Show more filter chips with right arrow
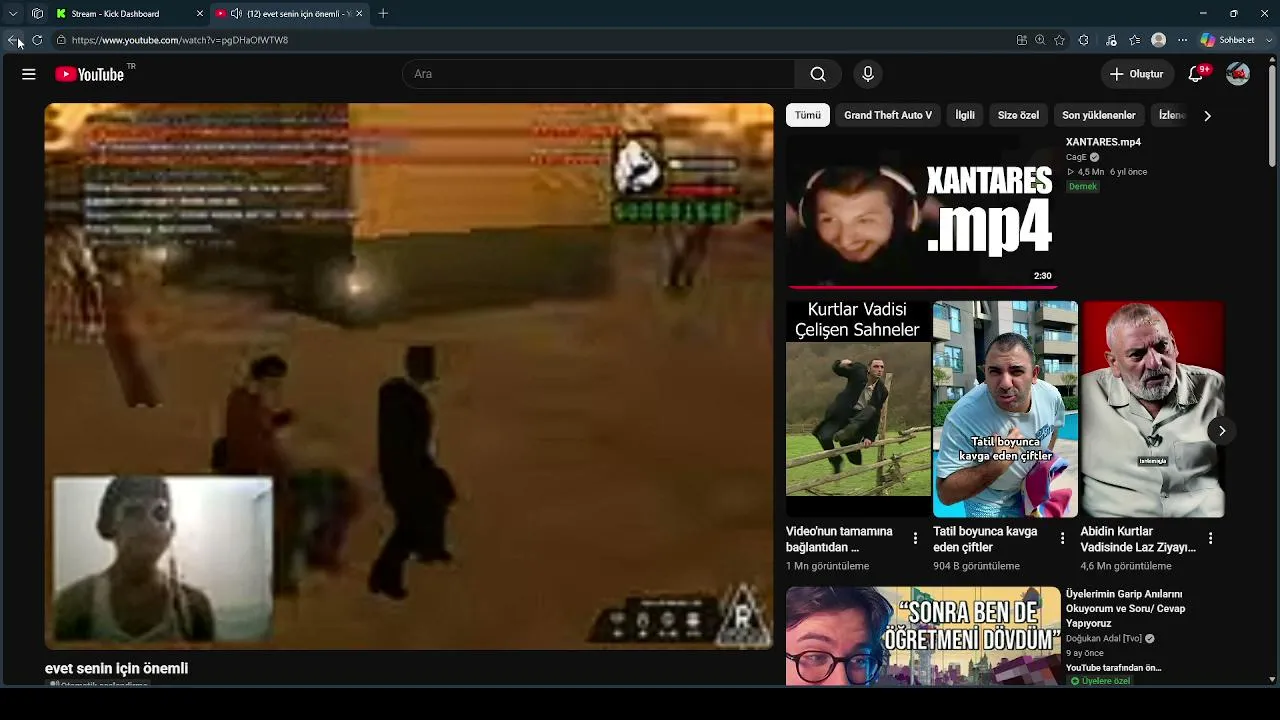This screenshot has height=720, width=1280. [x=1207, y=115]
